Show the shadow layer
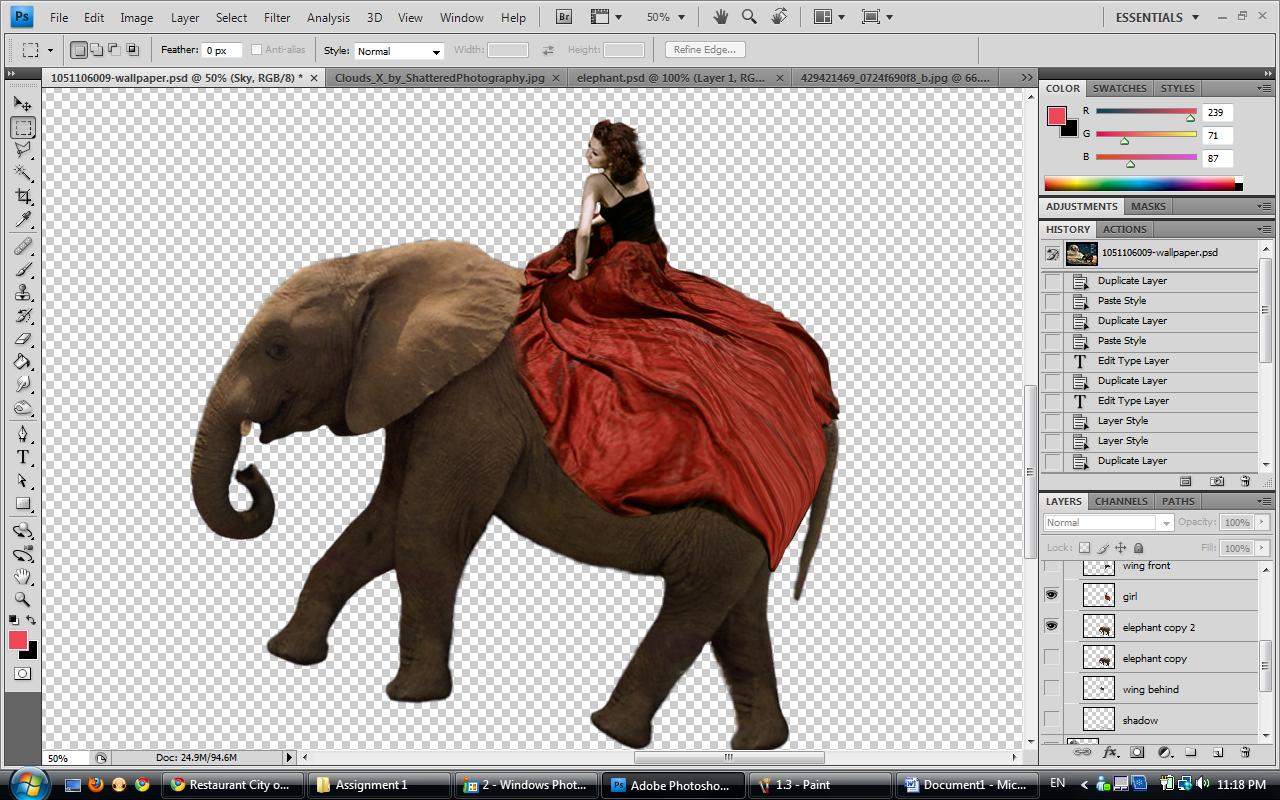1280x800 pixels. coord(1051,719)
